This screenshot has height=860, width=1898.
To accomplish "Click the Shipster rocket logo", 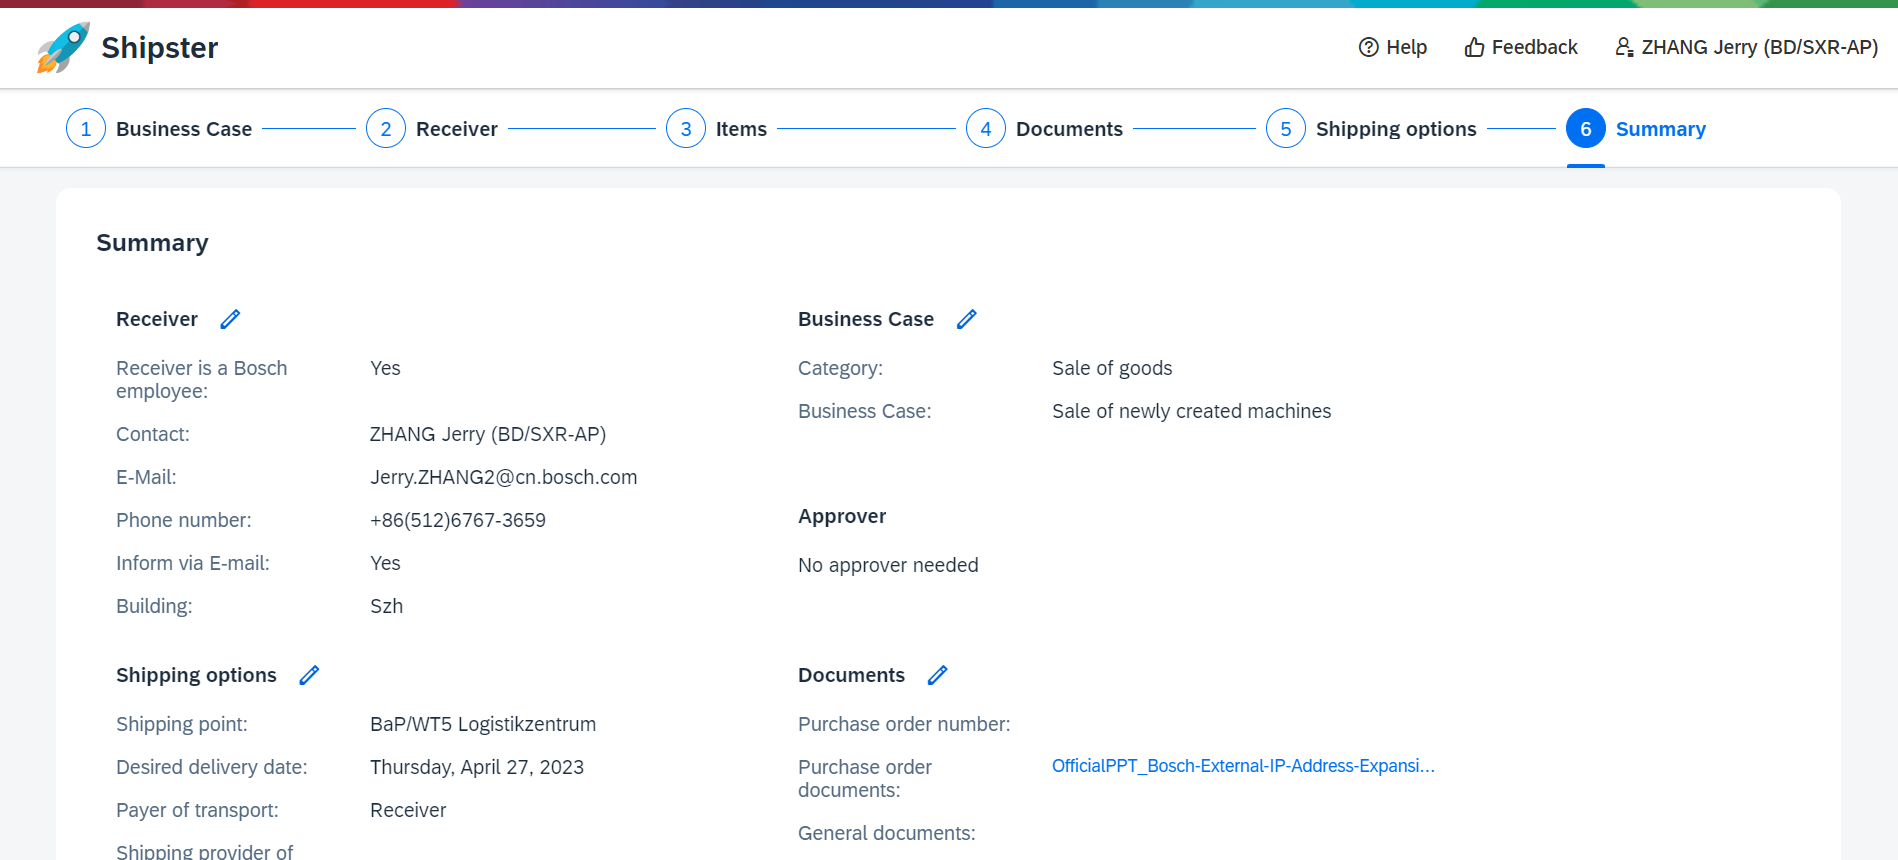I will point(63,47).
